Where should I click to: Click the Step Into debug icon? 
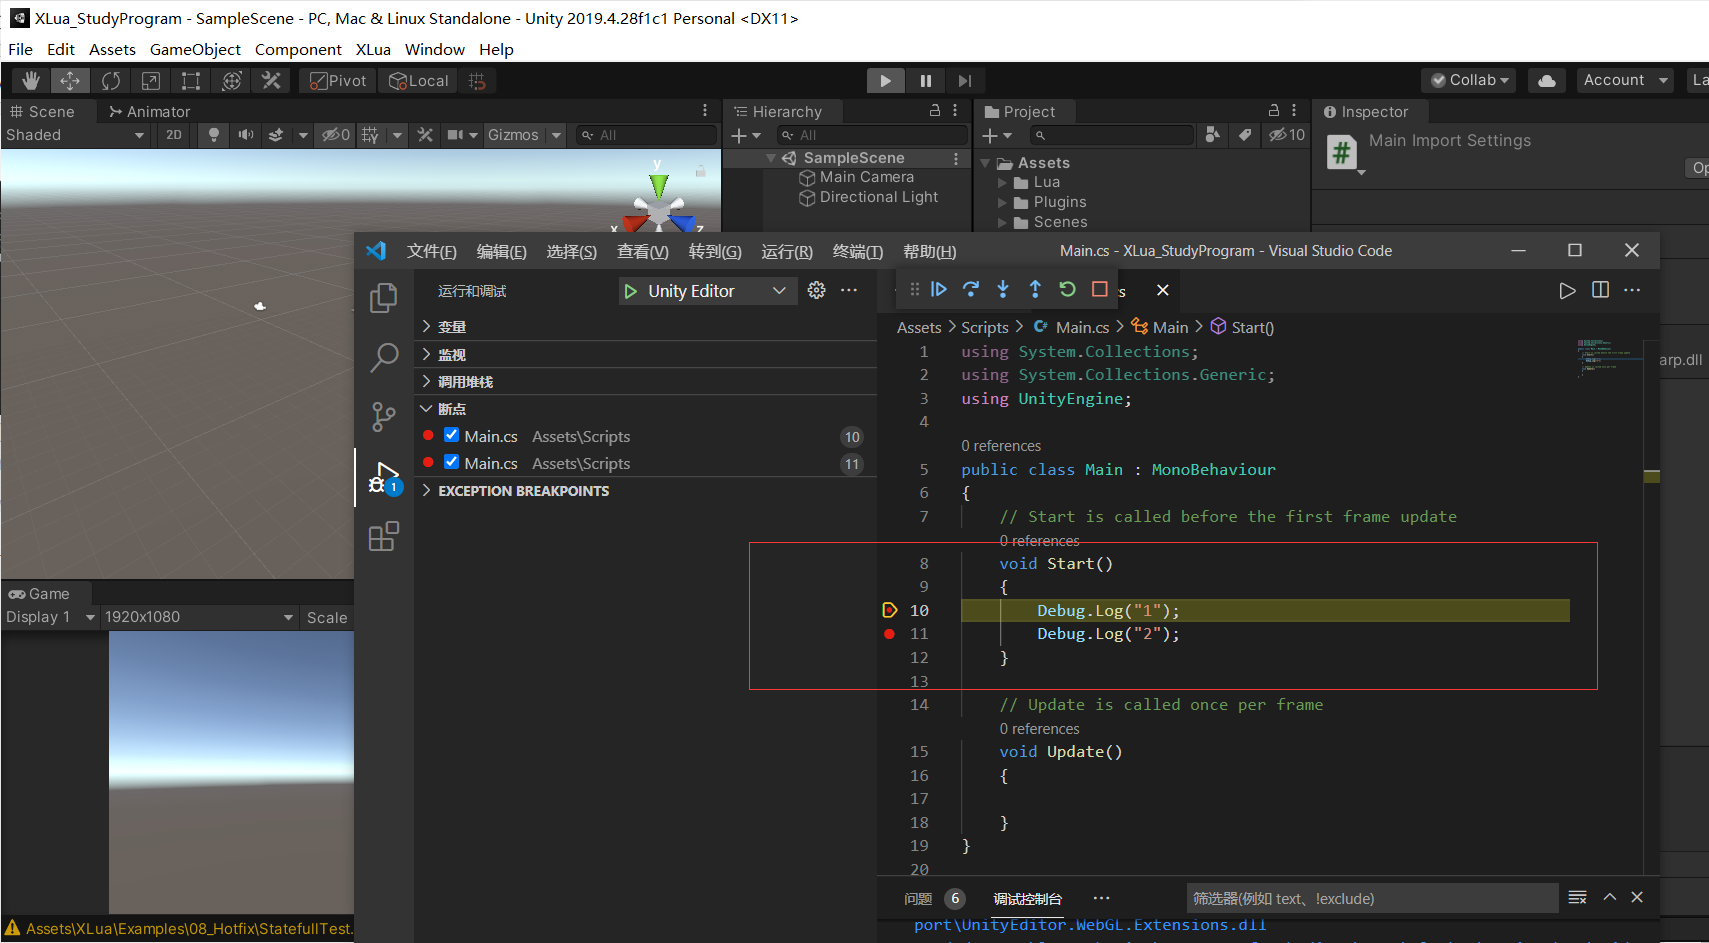click(x=1003, y=289)
